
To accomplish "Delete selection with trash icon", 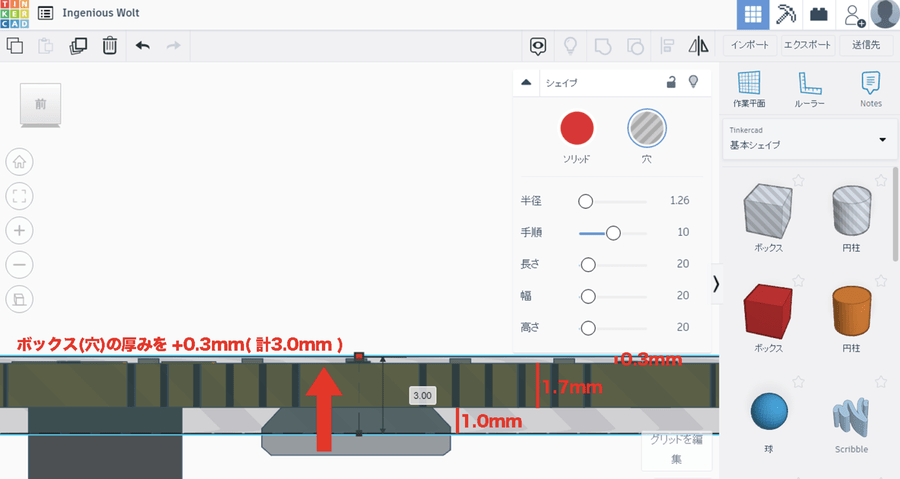I will tap(110, 45).
